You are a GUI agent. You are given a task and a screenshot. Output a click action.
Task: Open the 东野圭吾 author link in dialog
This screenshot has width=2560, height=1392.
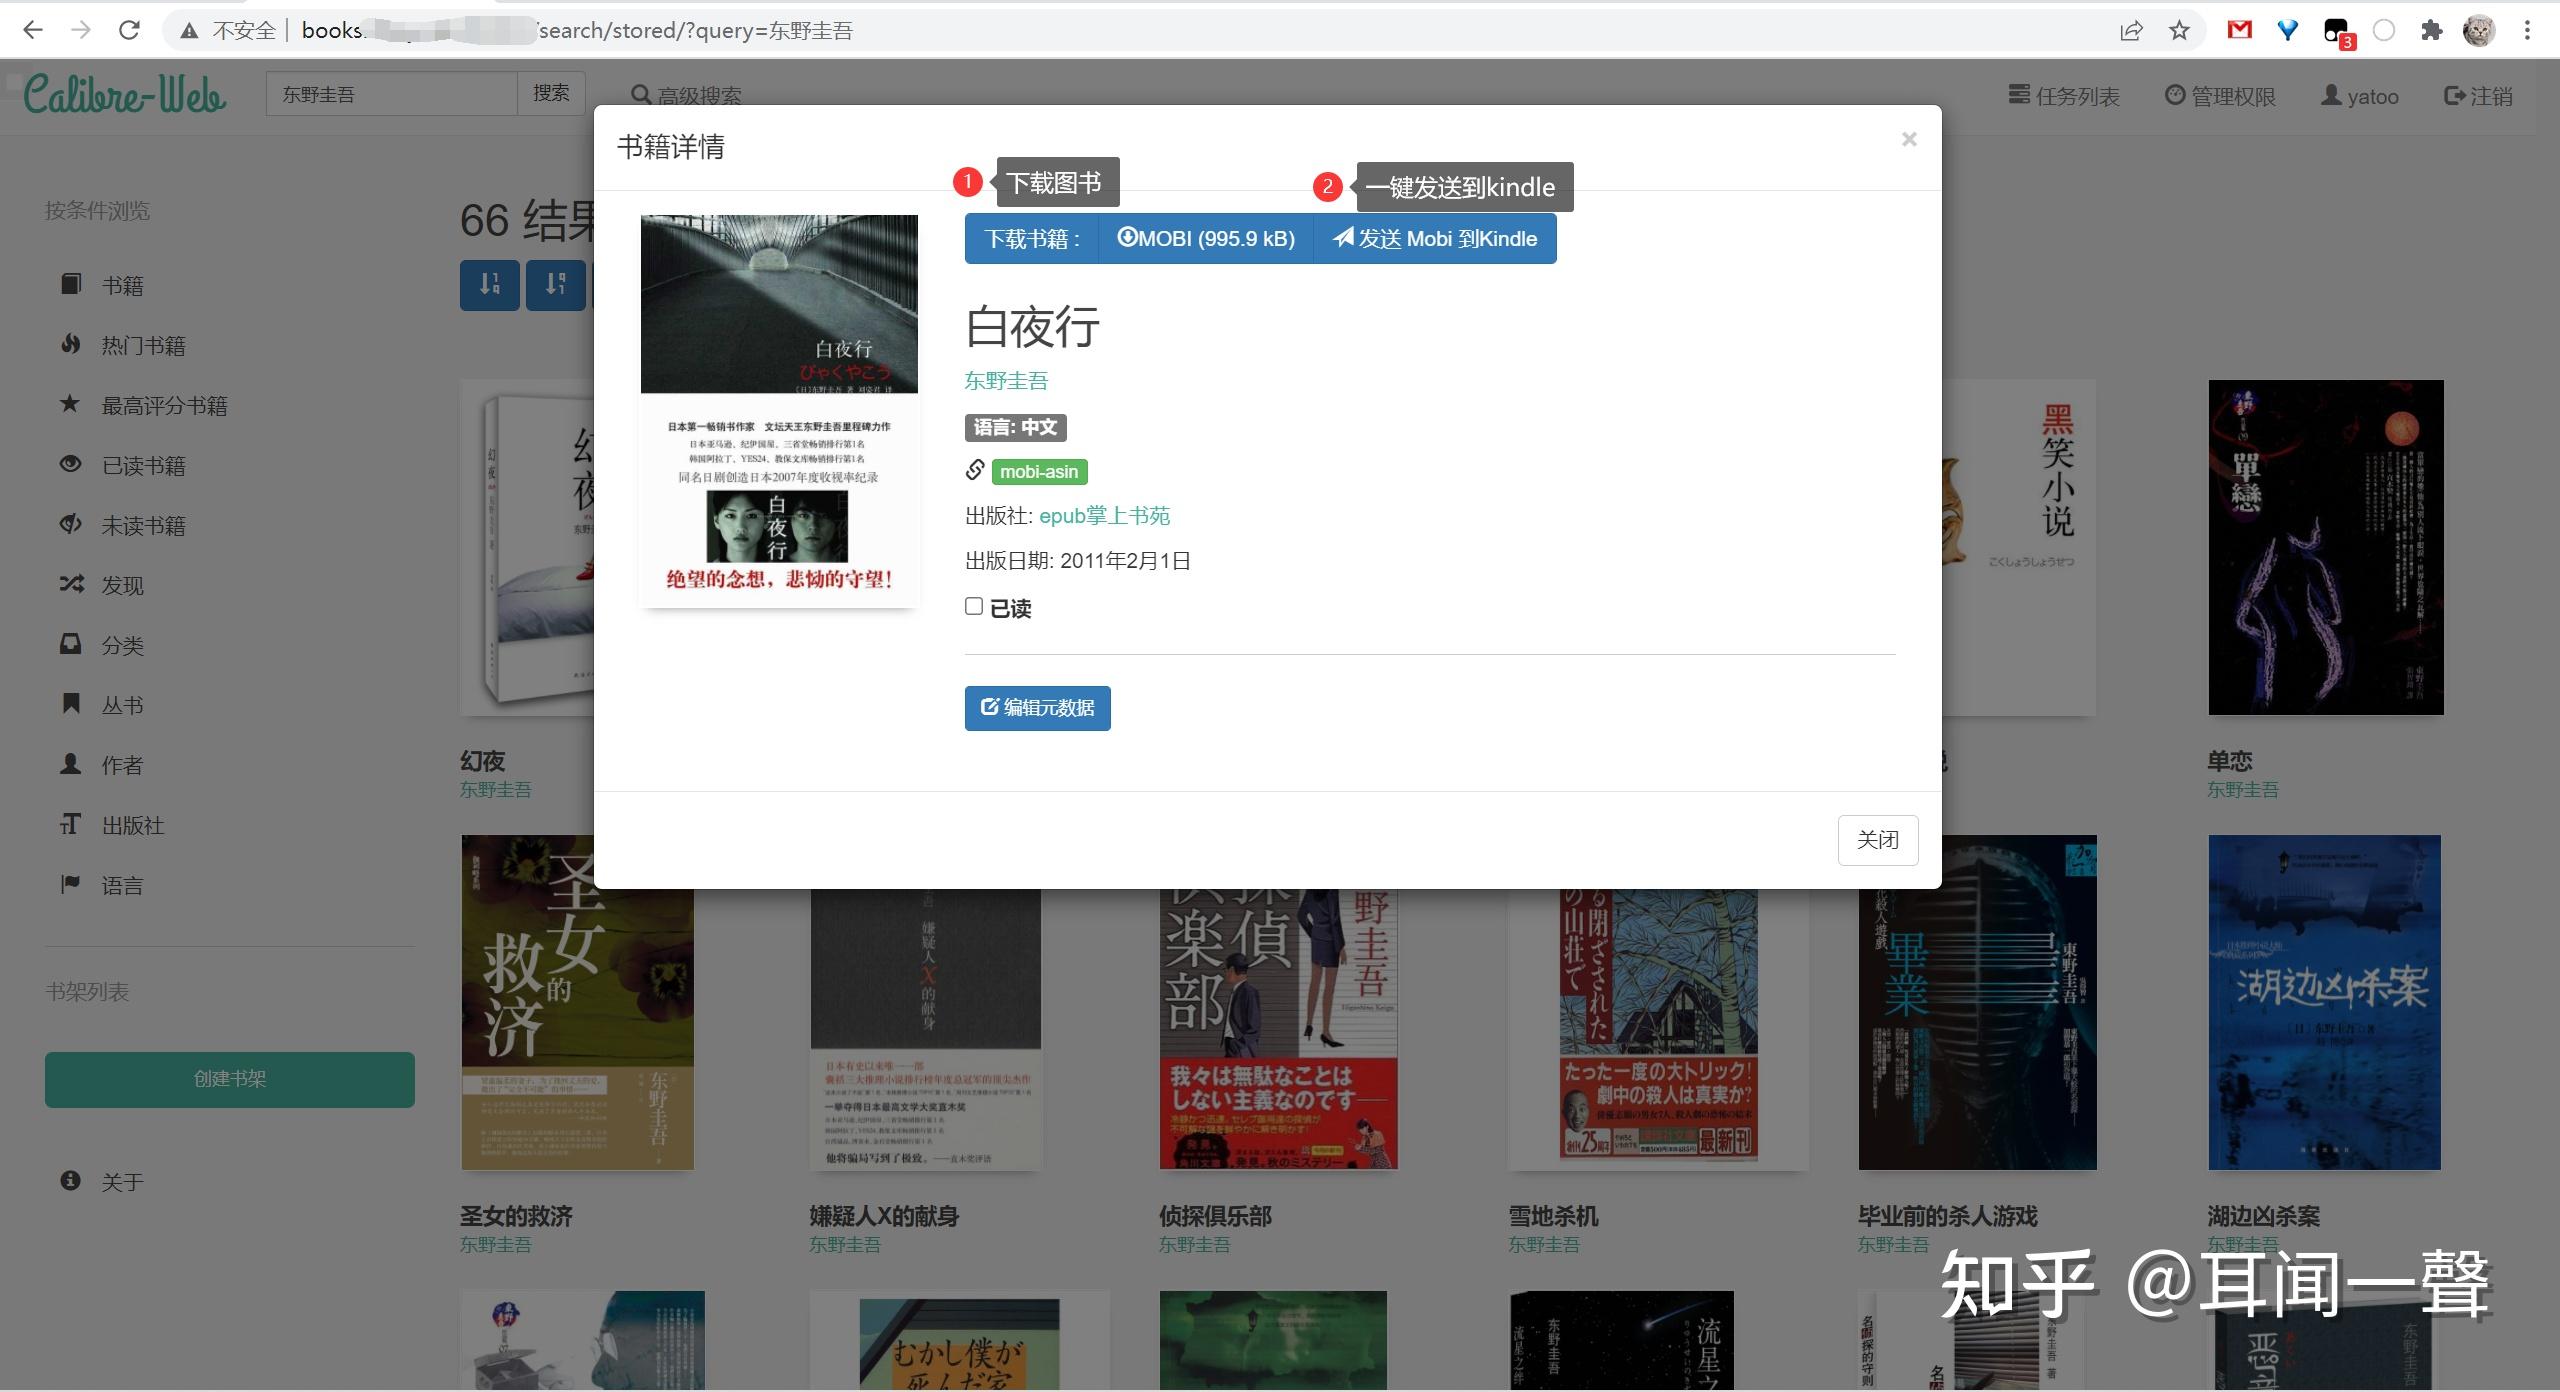click(1005, 381)
